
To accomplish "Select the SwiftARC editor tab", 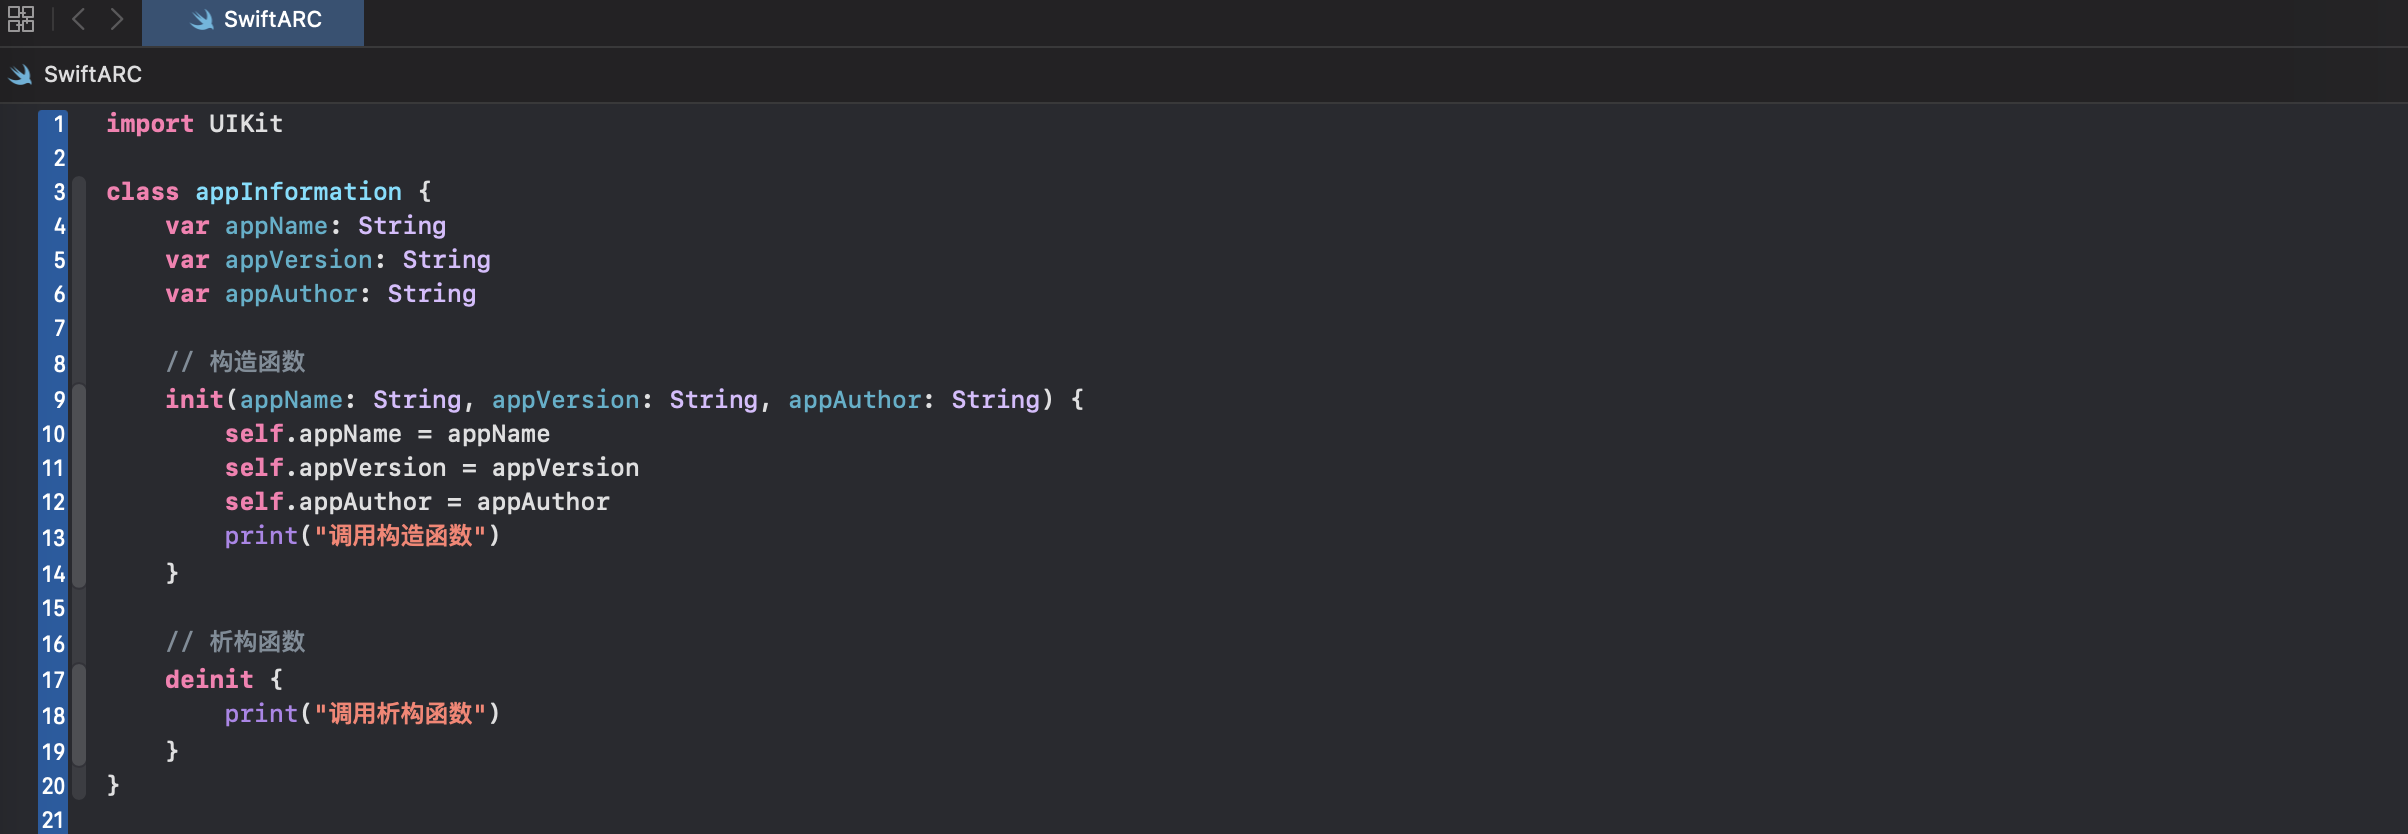I will (272, 20).
